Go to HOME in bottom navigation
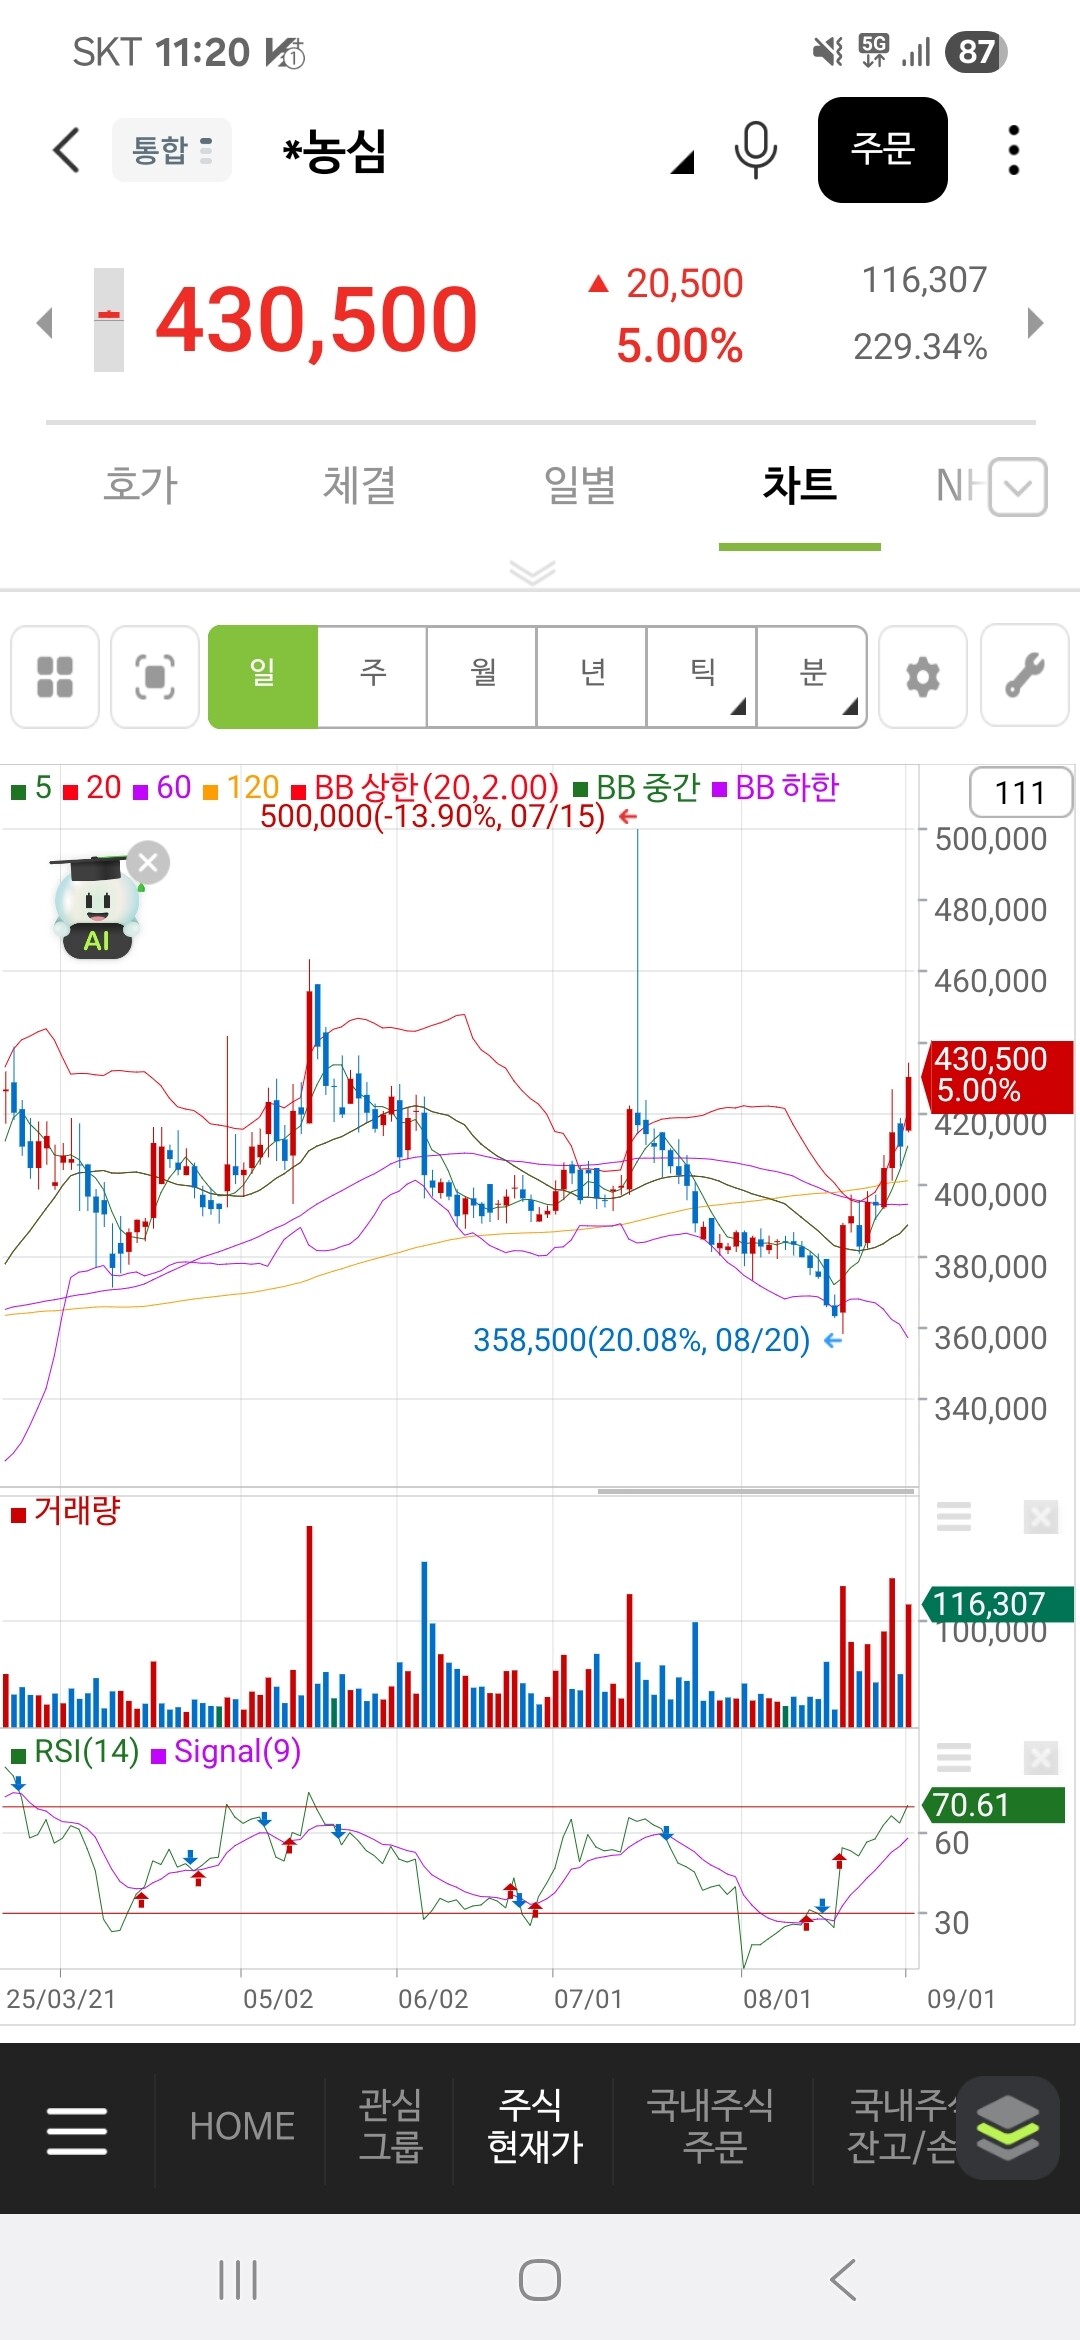The image size is (1080, 2340). pyautogui.click(x=242, y=2126)
